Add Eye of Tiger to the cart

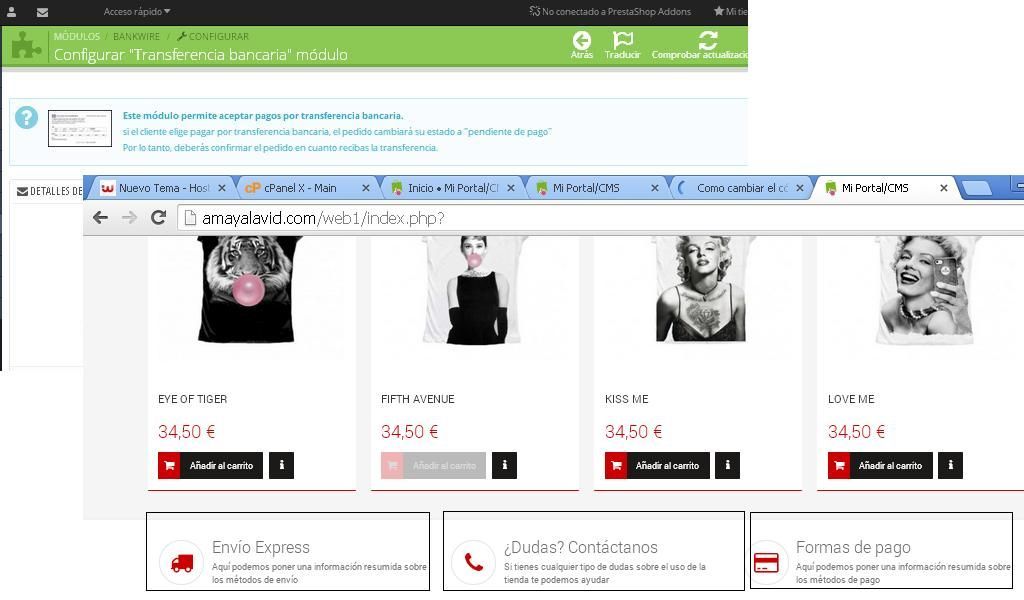pos(210,466)
